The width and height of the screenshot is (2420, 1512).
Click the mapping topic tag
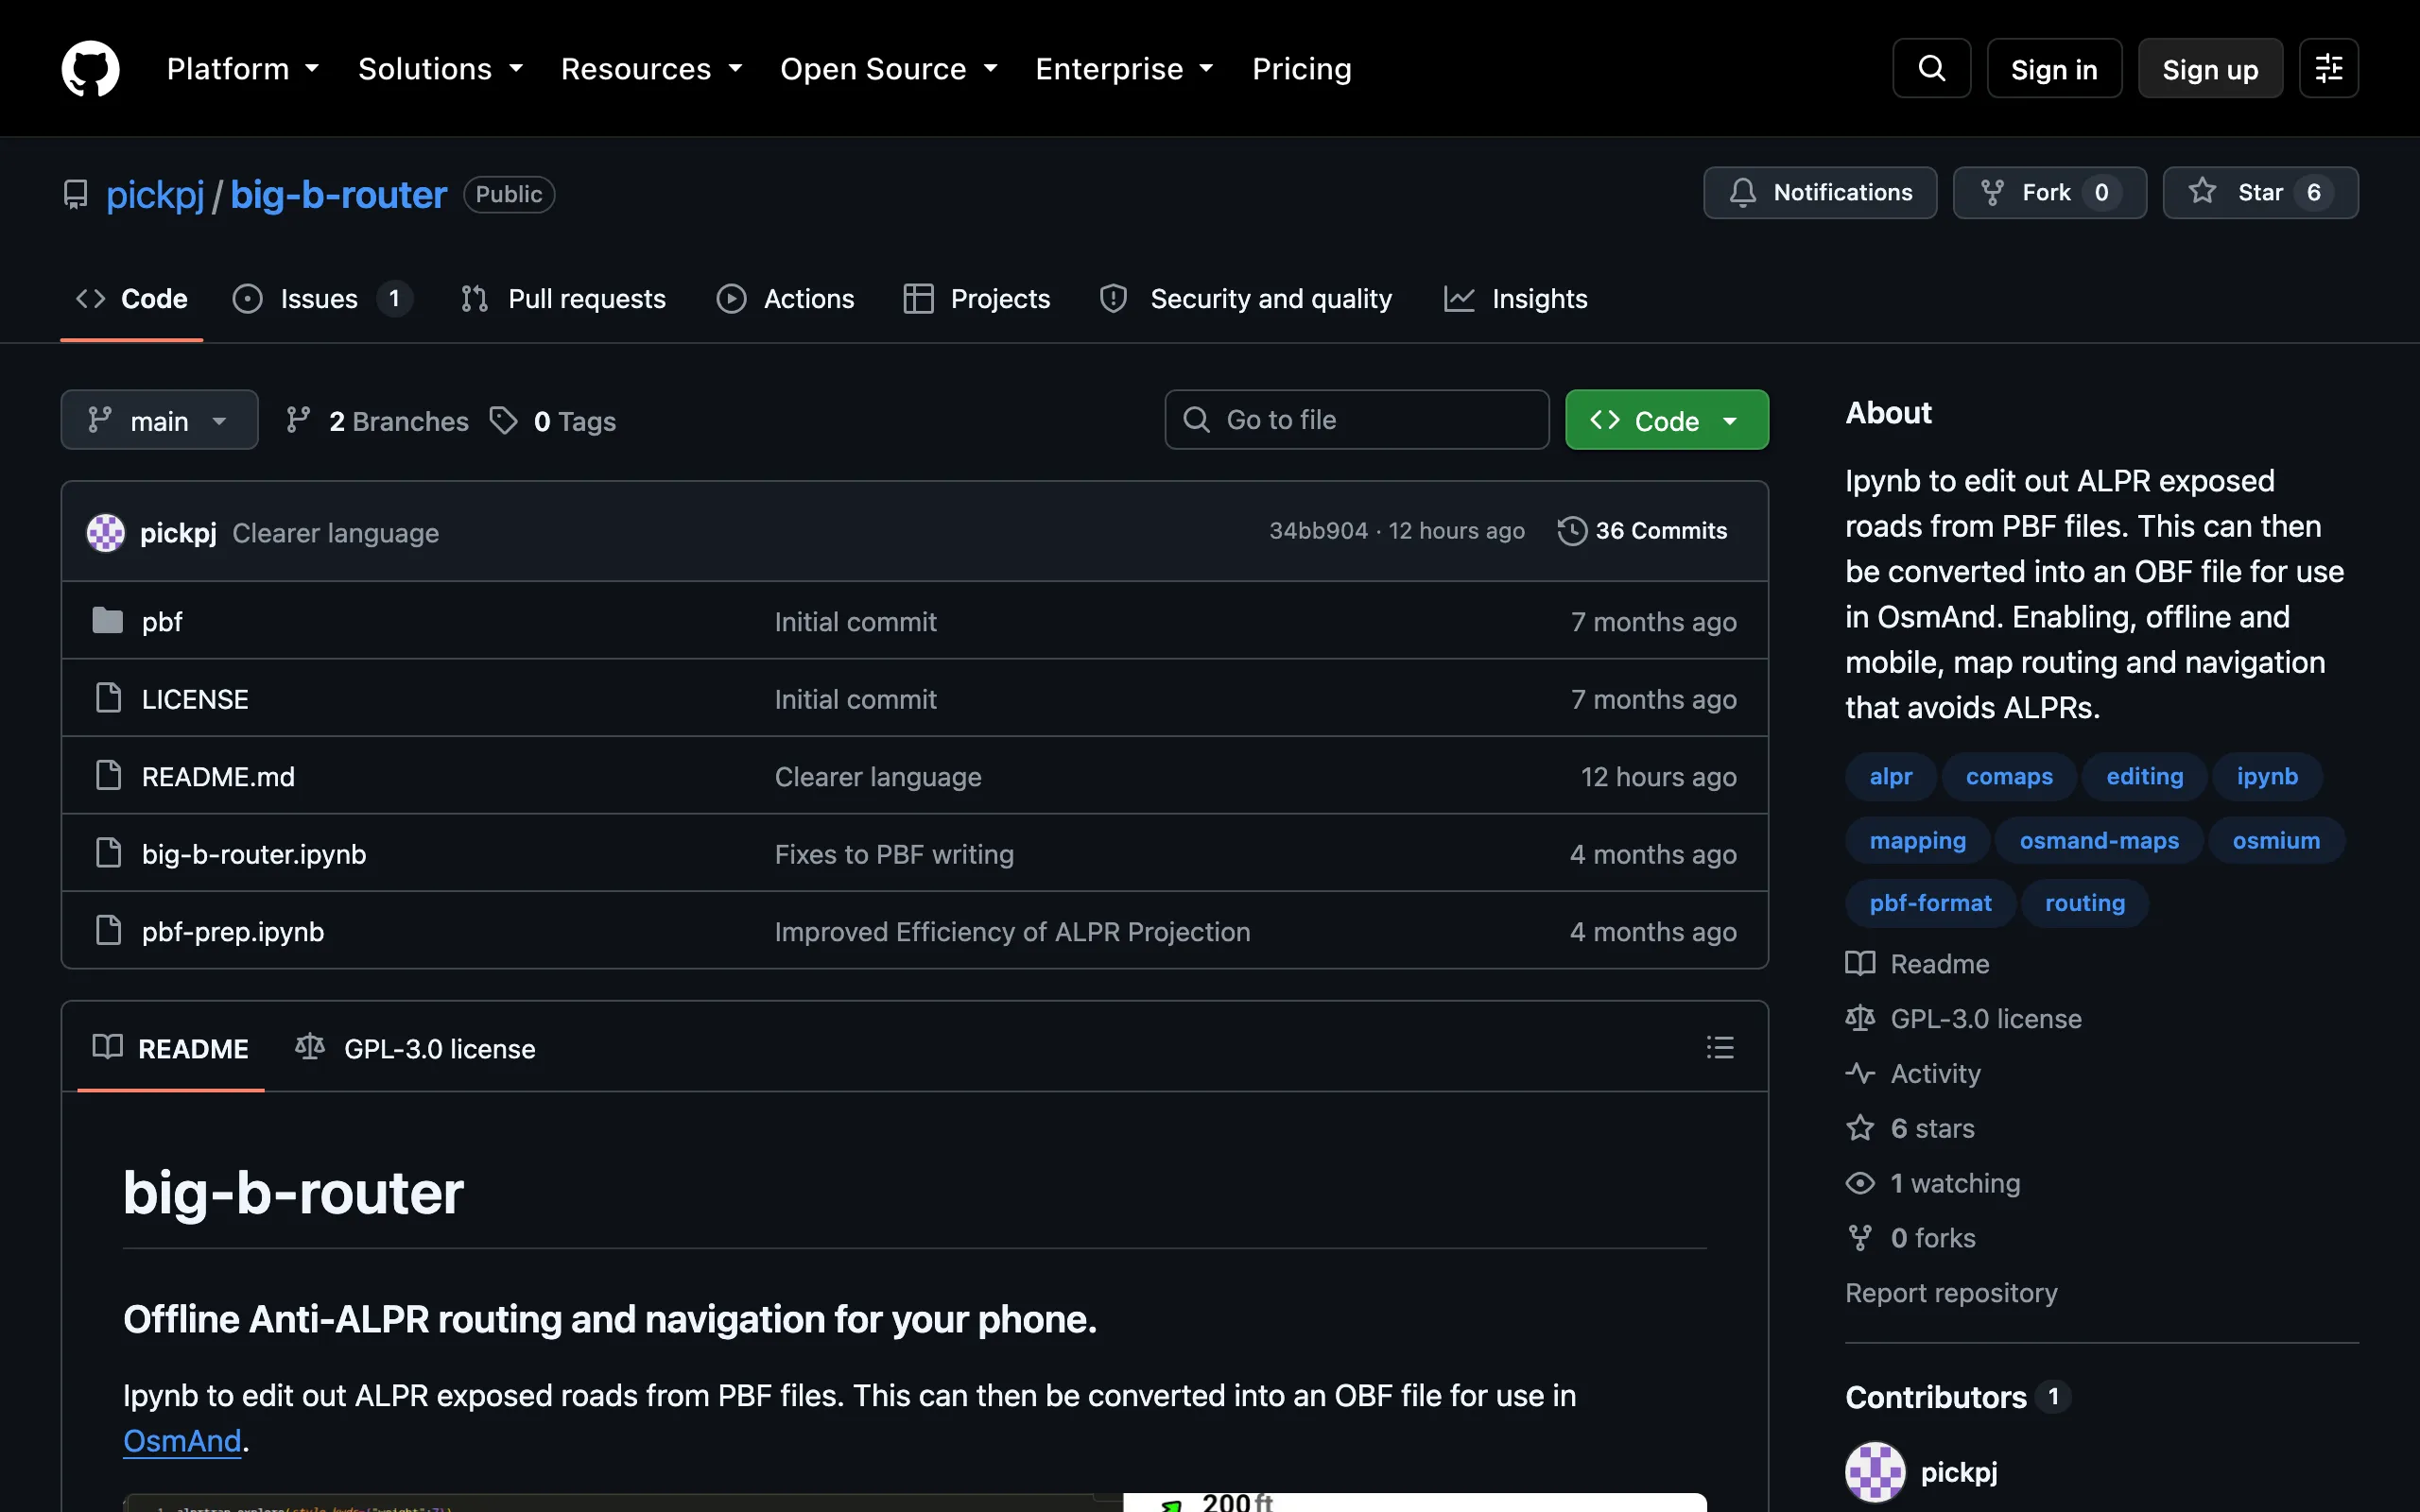[1917, 840]
